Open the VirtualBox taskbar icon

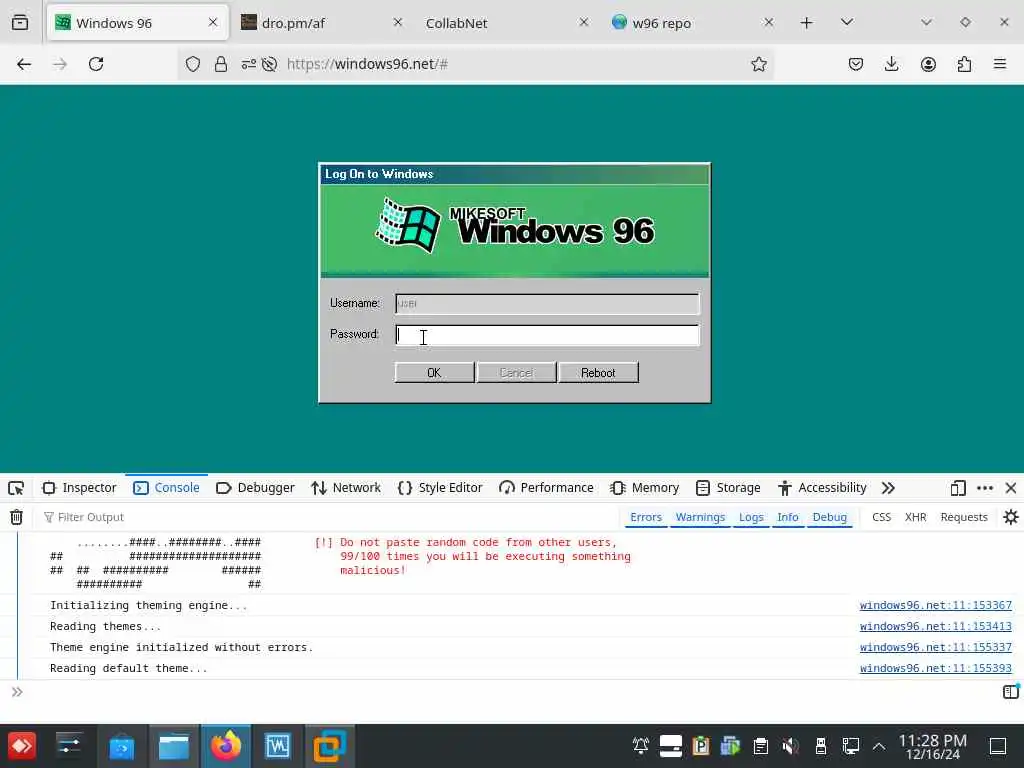coord(330,746)
